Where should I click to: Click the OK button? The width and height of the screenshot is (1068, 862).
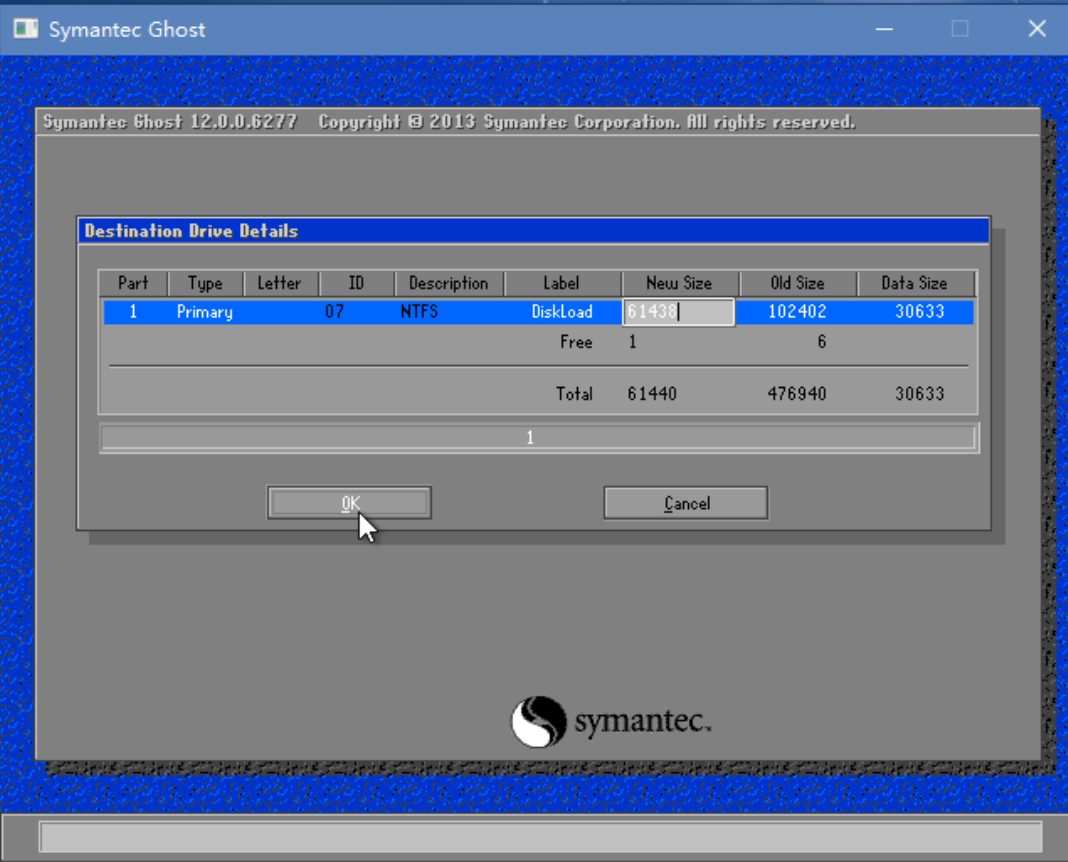(x=349, y=502)
